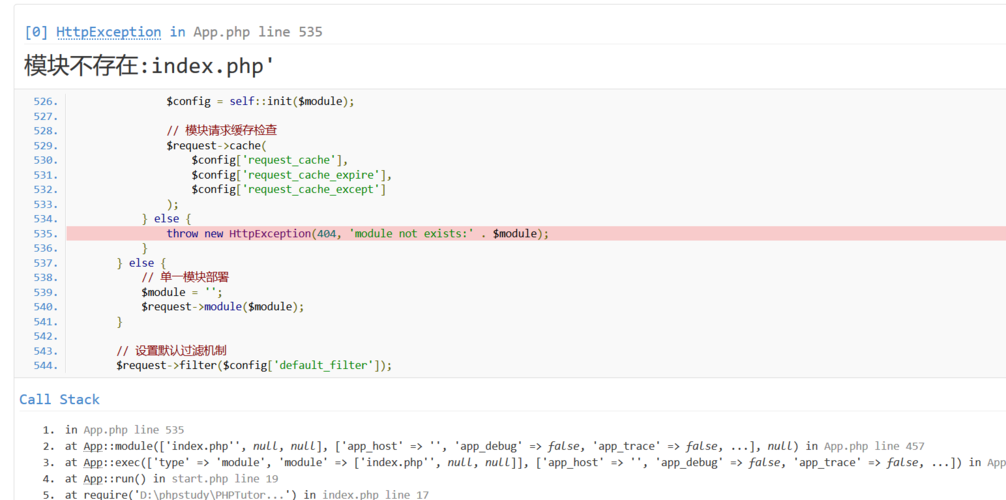
Task: Select the highlighted throw new HttpException line
Action: (357, 233)
